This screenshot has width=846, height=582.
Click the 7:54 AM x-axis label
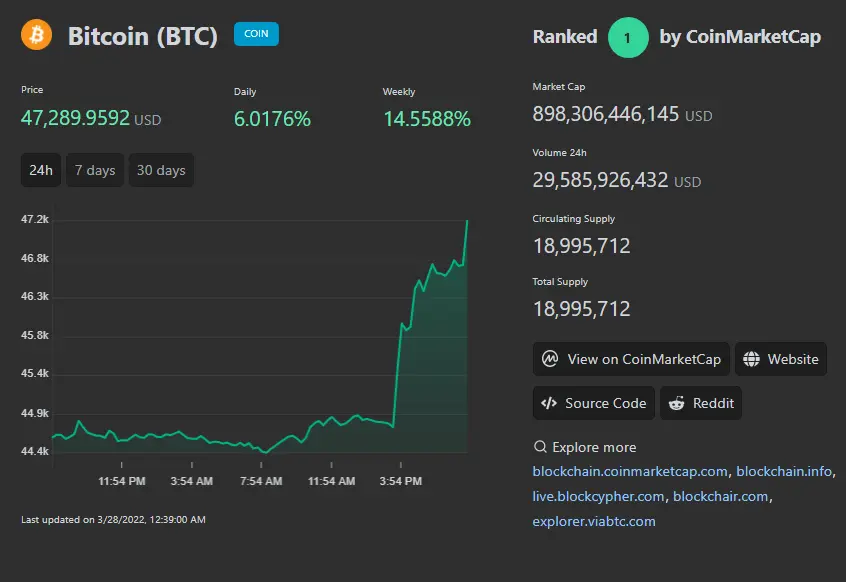click(261, 481)
